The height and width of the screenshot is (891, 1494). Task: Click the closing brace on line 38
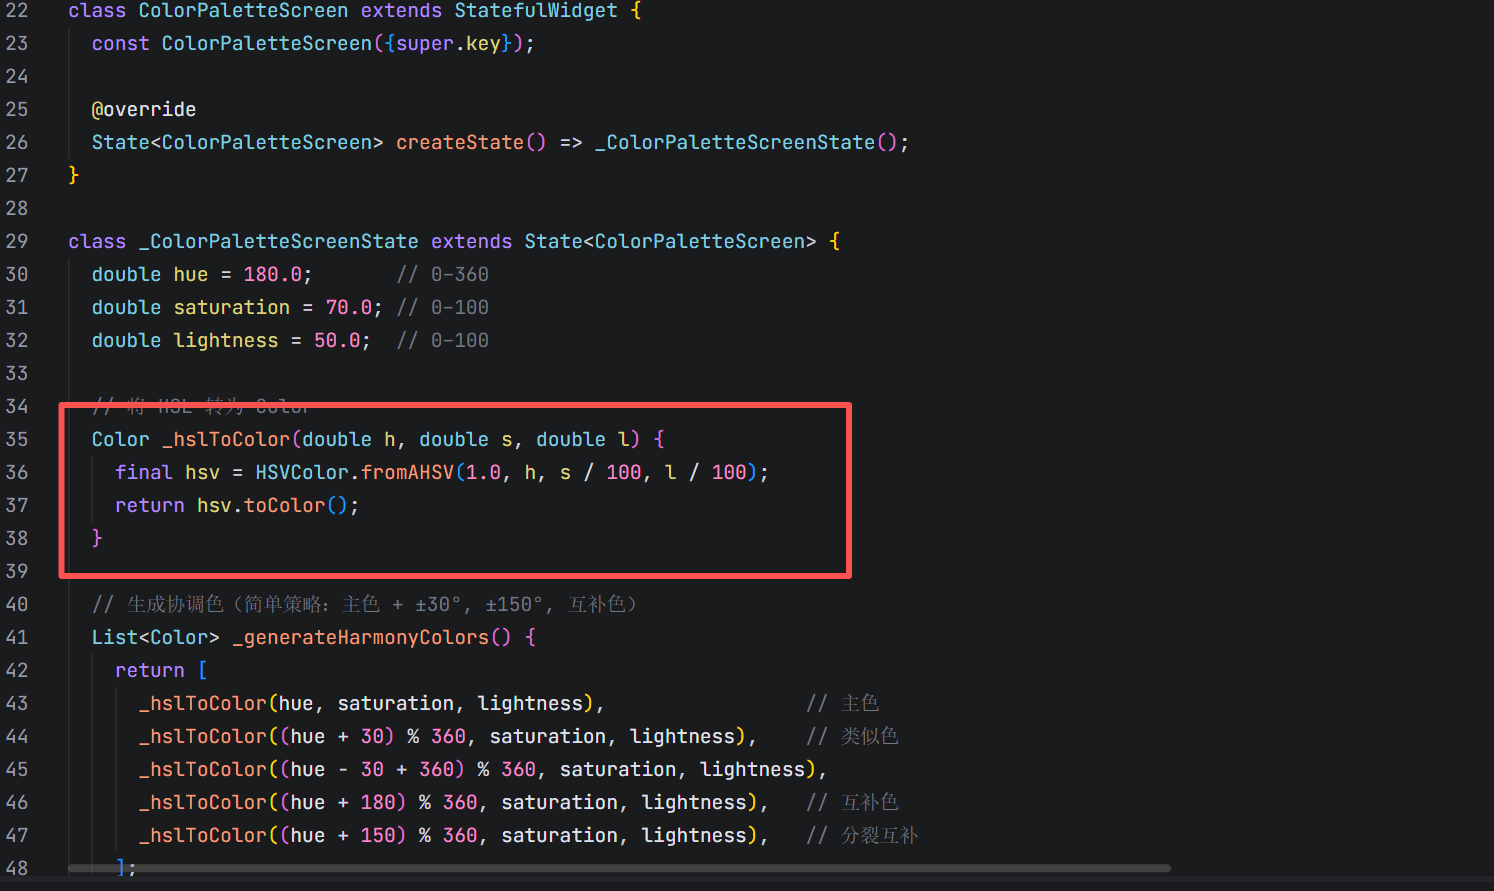click(x=97, y=538)
